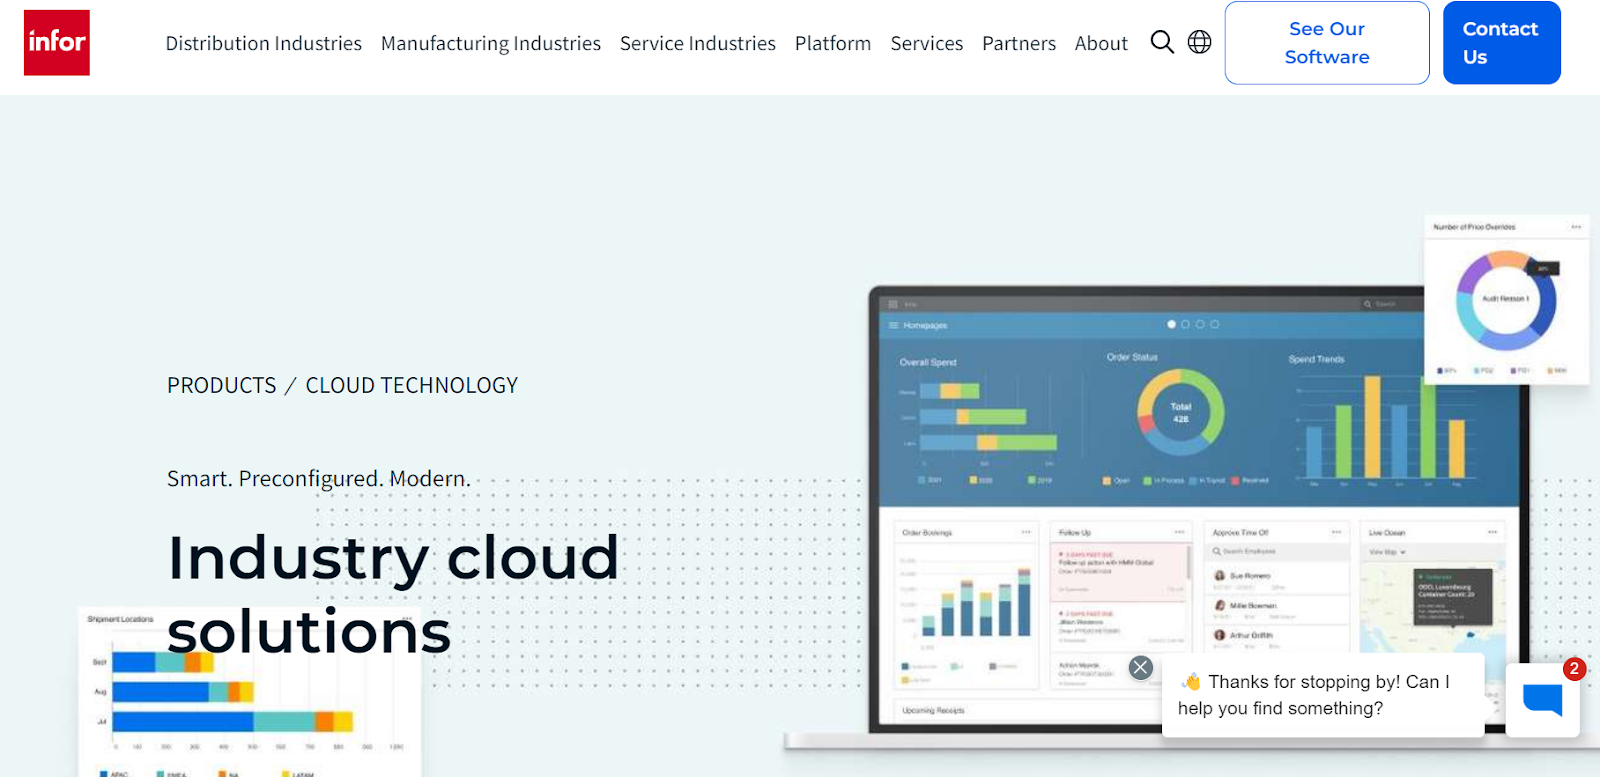1600x777 pixels.
Task: Open the About menu
Action: click(1101, 43)
